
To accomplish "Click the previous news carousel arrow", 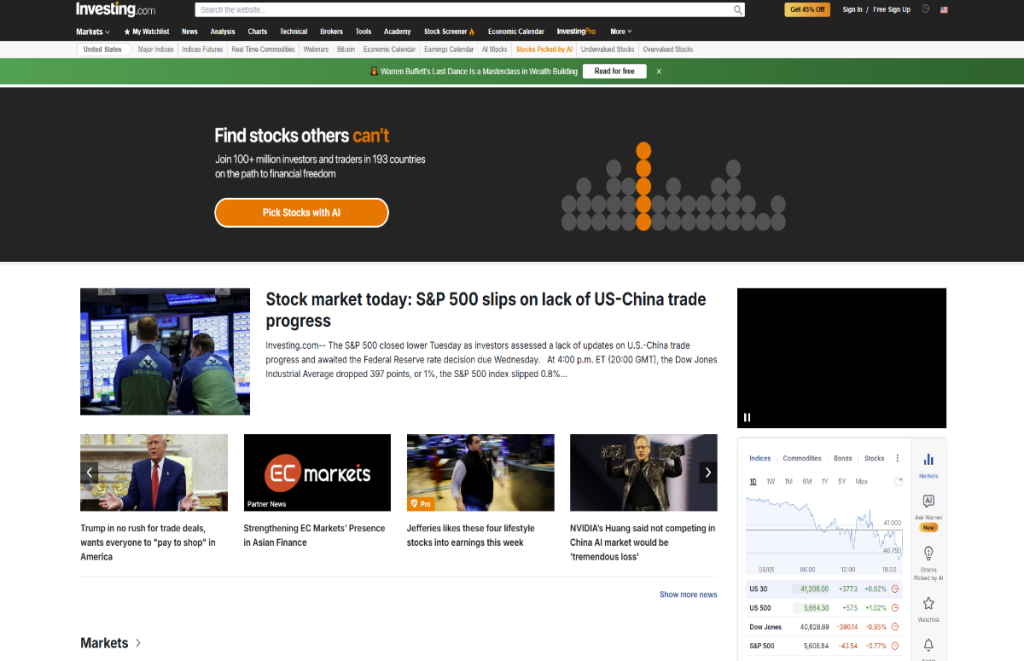I will (x=89, y=472).
